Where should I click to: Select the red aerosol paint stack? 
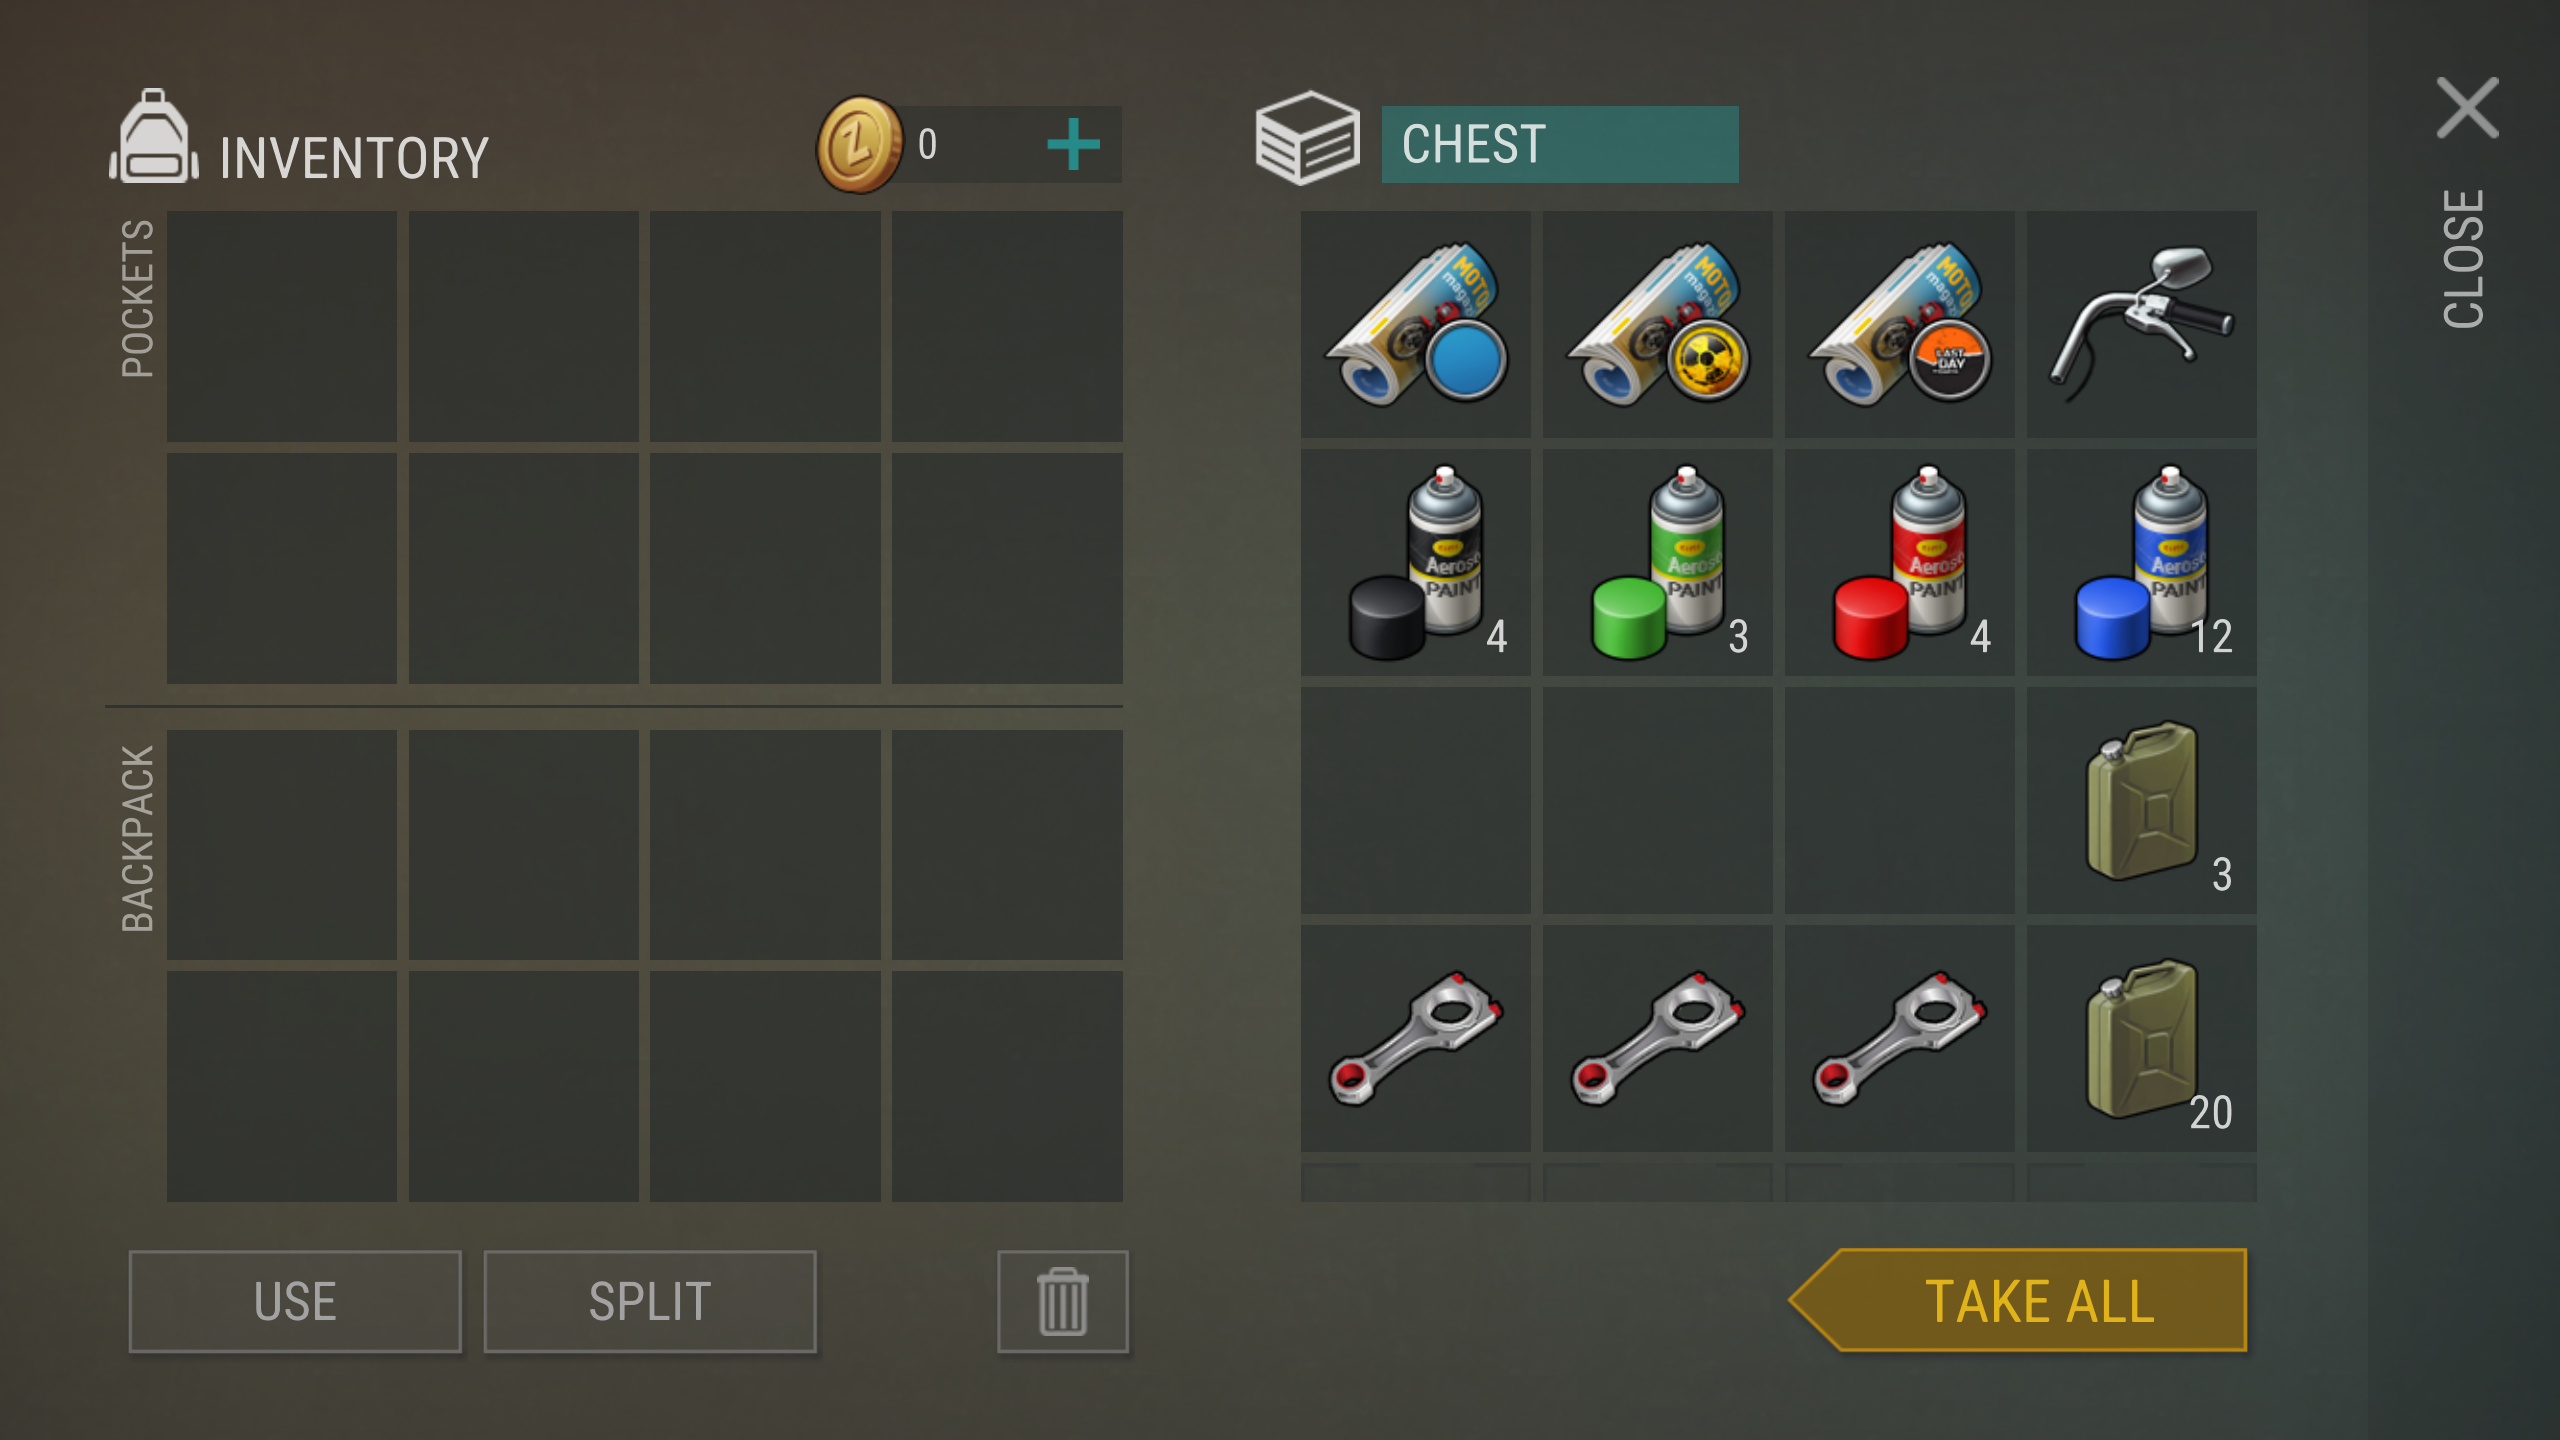pyautogui.click(x=1899, y=562)
